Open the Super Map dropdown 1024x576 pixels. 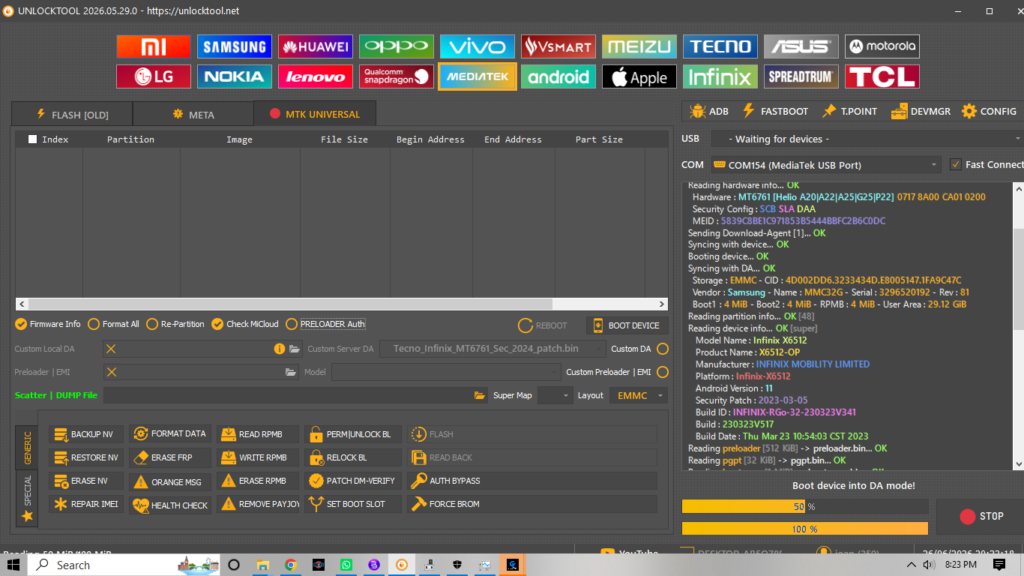pos(554,396)
